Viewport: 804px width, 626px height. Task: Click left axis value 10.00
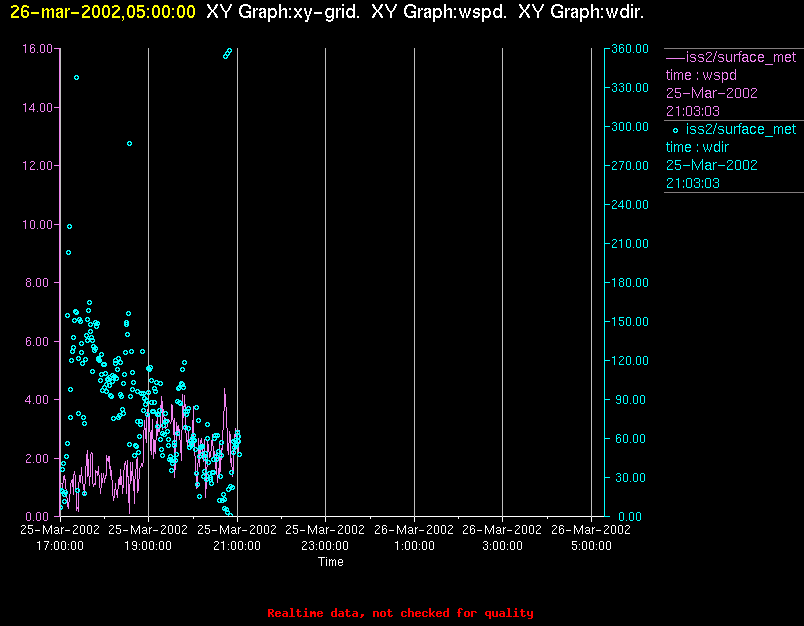(37, 225)
